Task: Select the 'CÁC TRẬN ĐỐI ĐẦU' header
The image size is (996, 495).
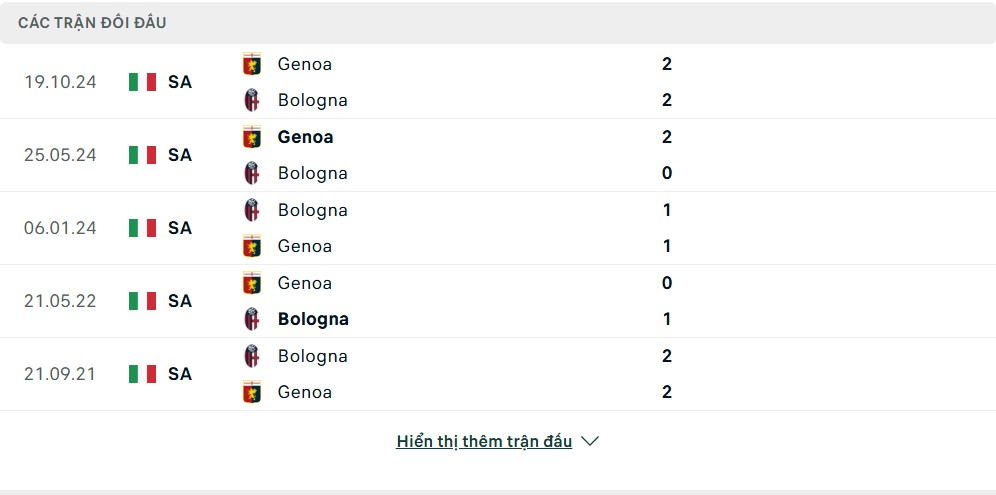Action: click(92, 23)
